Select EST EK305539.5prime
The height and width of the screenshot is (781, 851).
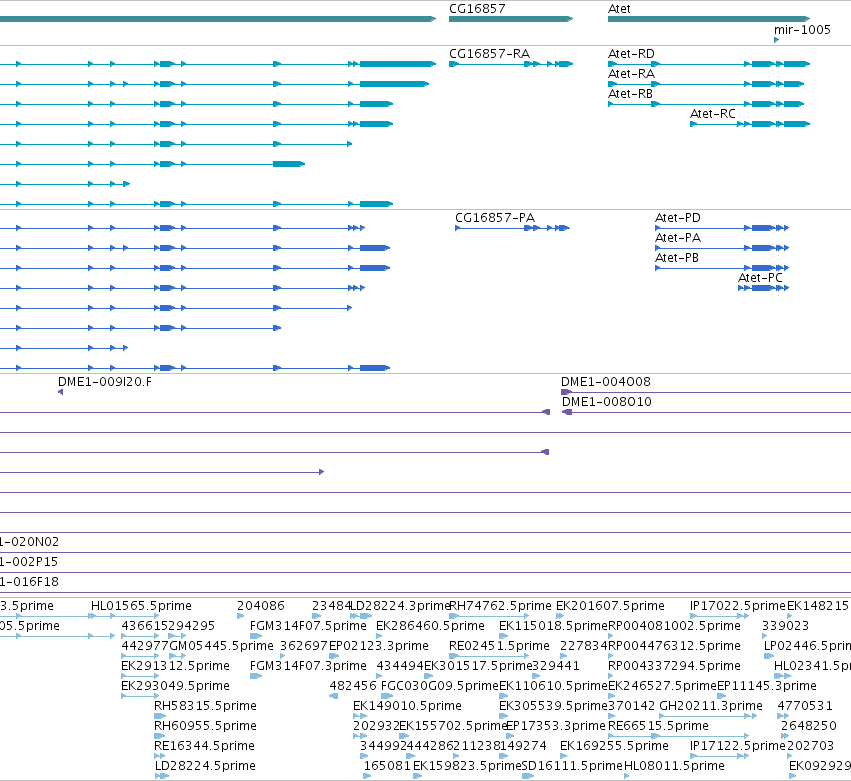pos(553,706)
